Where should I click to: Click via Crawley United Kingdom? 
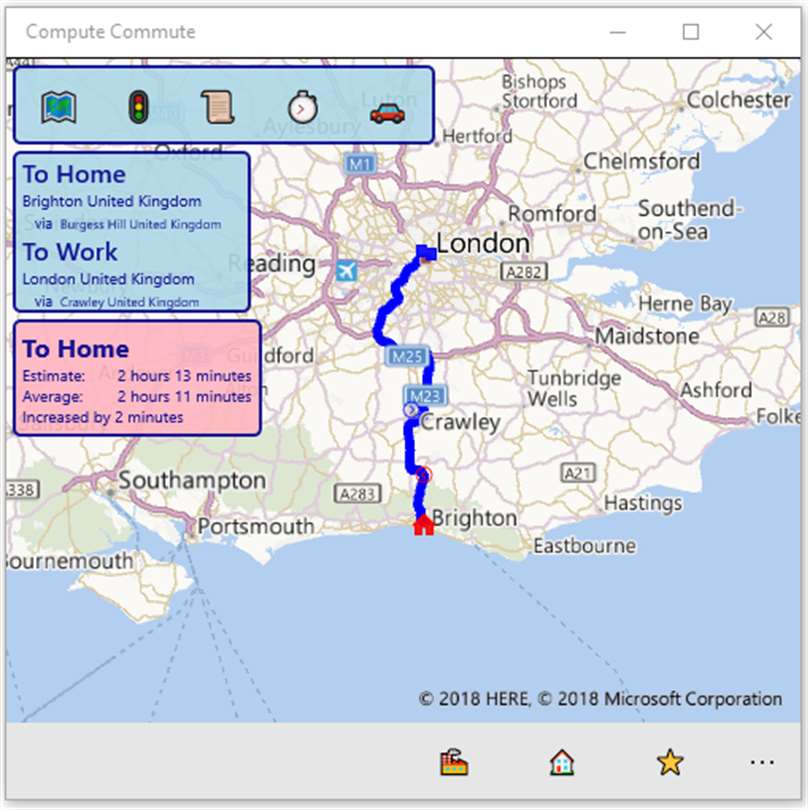tap(117, 302)
